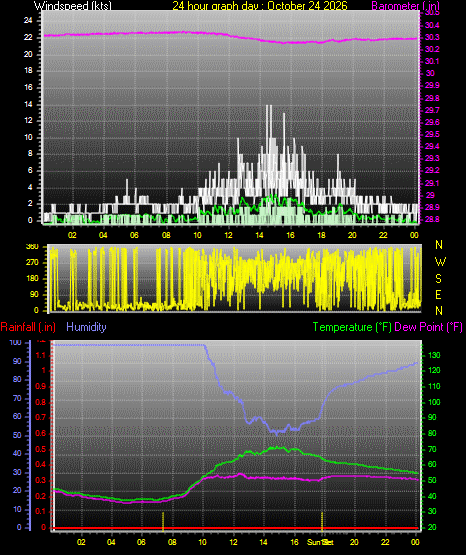Click the "30.1" barometer axis value
The width and height of the screenshot is (466, 555).
click(x=432, y=61)
